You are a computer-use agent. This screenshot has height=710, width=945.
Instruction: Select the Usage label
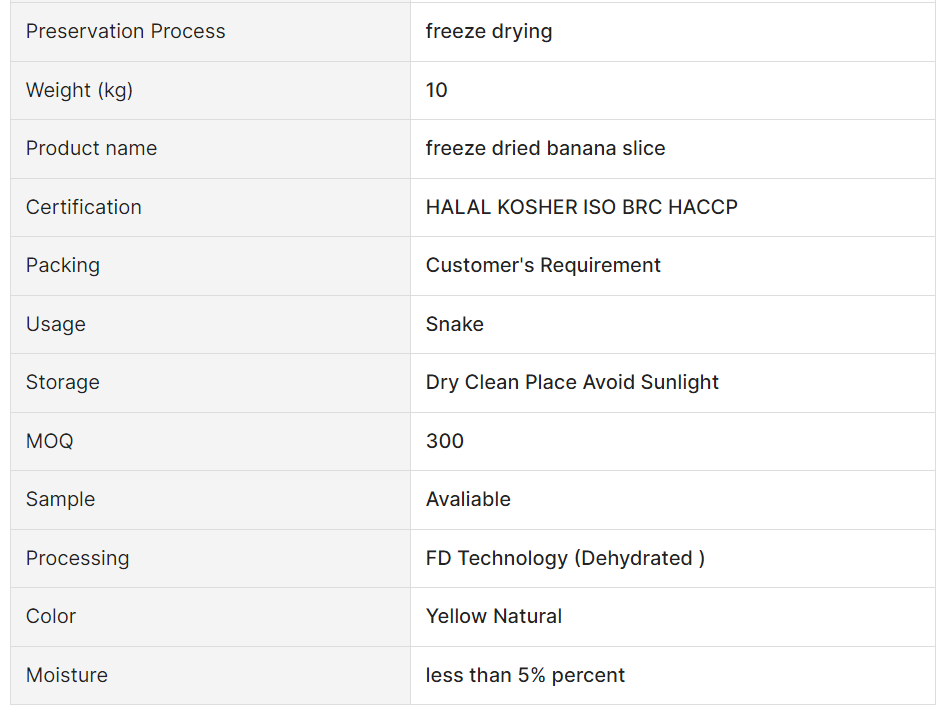coord(56,324)
